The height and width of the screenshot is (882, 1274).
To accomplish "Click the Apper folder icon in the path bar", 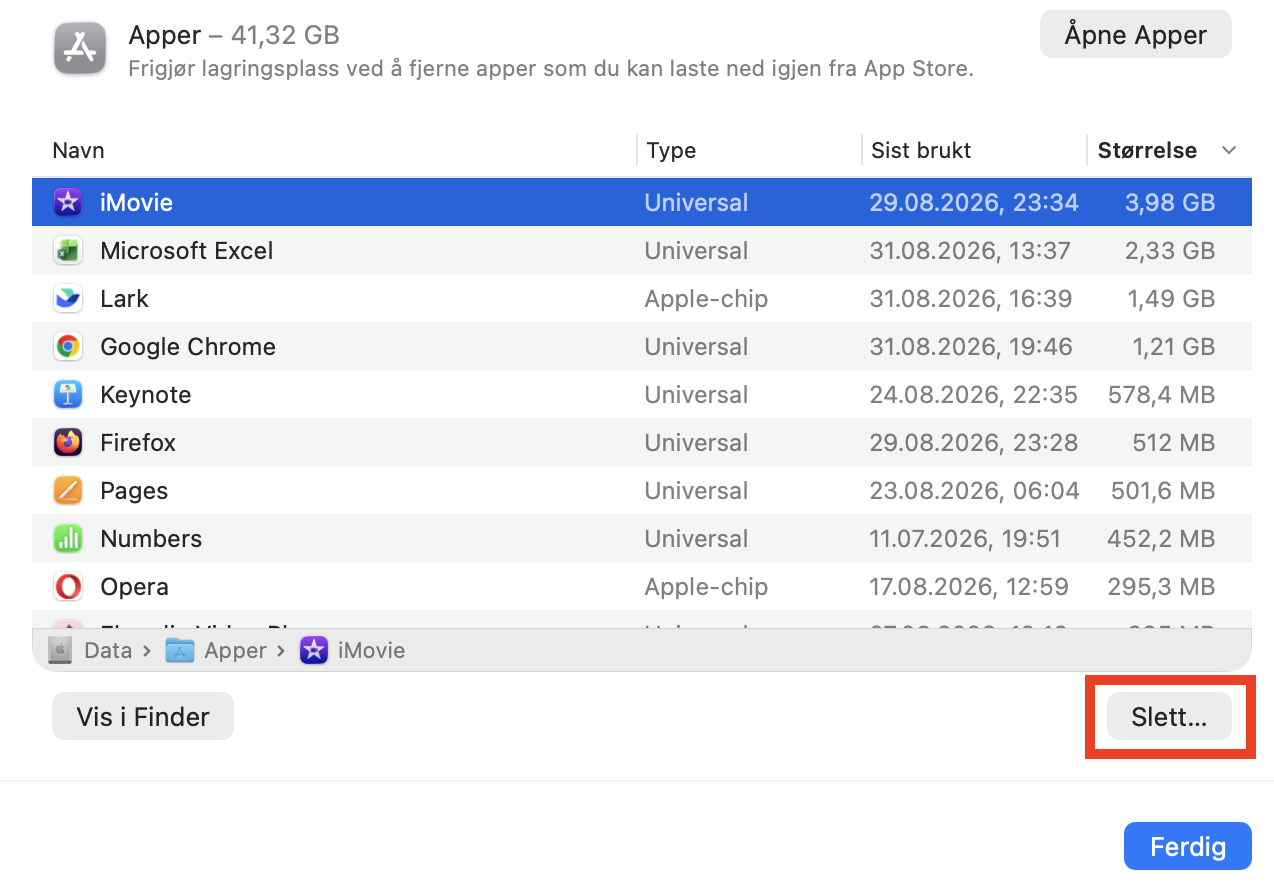I will pyautogui.click(x=179, y=651).
